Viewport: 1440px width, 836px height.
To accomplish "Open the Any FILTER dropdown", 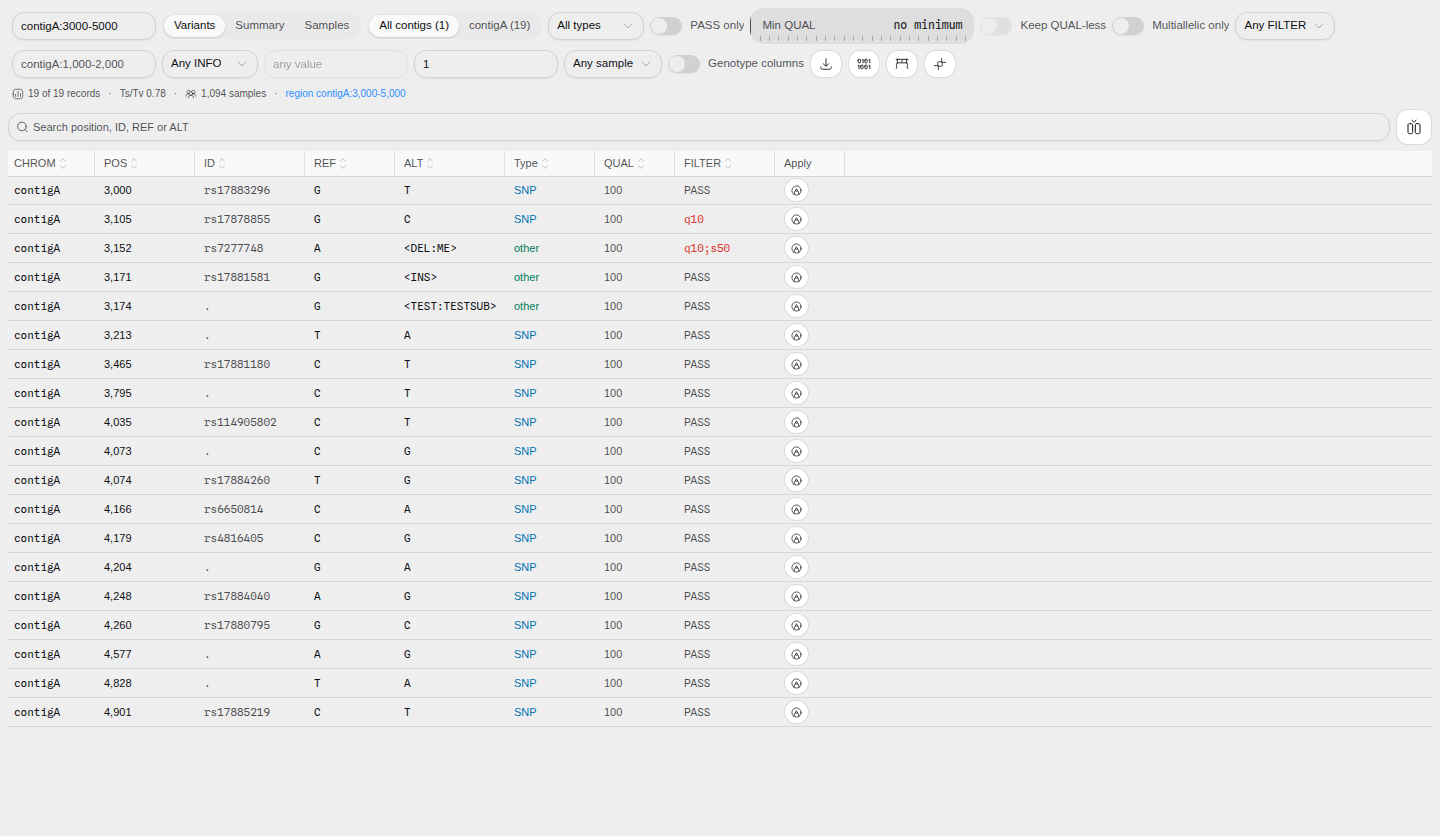I will click(x=1285, y=26).
